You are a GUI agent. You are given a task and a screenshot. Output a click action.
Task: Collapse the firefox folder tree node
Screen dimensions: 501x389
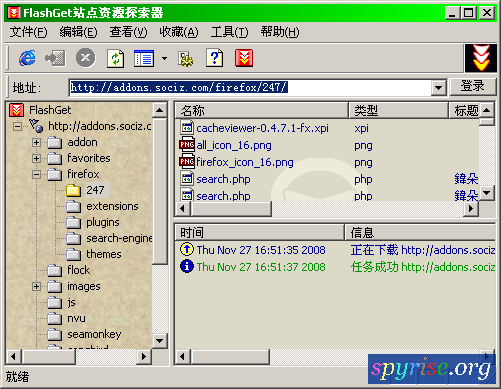point(36,174)
